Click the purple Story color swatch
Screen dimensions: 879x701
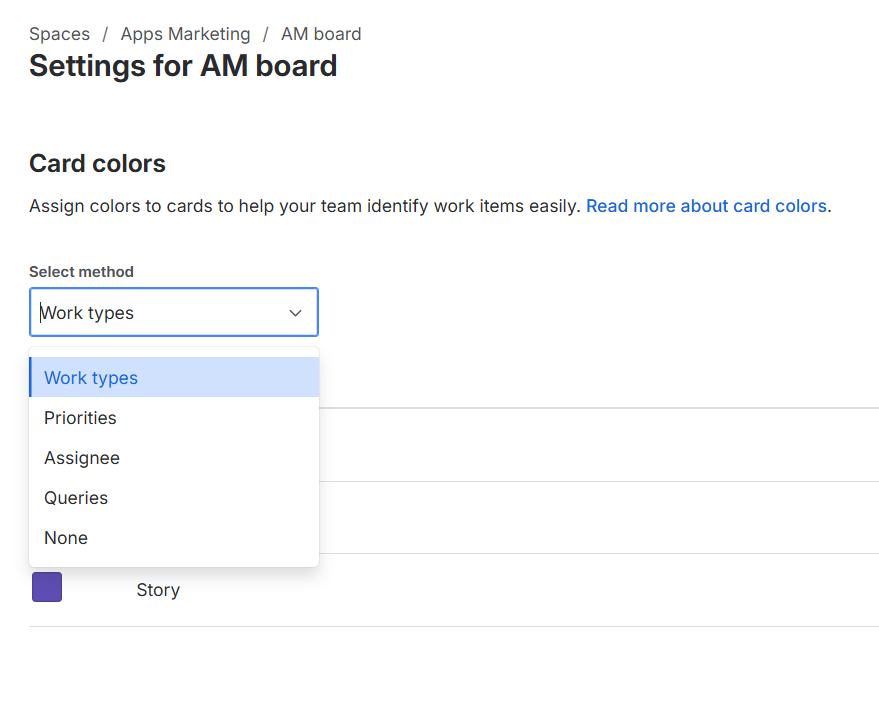click(47, 587)
